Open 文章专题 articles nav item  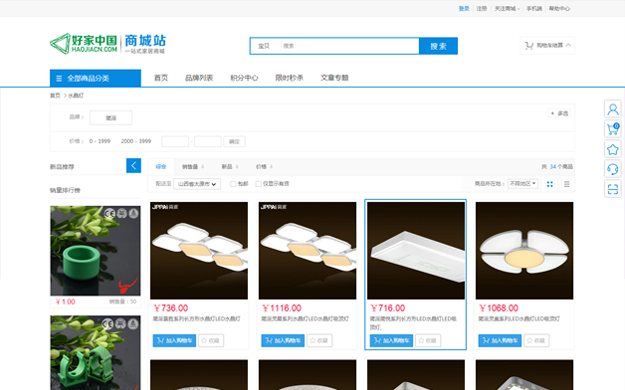pos(334,78)
